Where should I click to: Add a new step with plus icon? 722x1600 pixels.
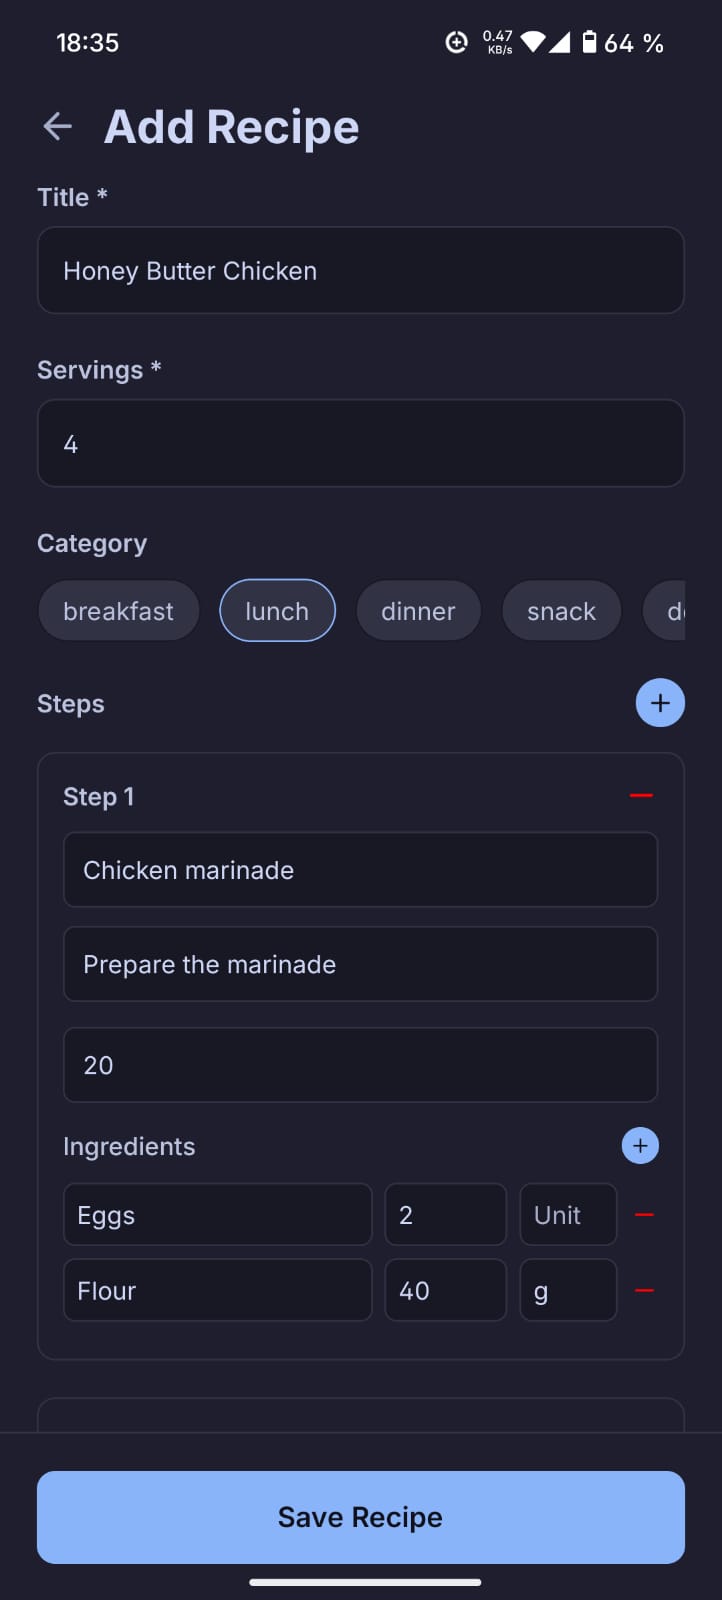(660, 702)
